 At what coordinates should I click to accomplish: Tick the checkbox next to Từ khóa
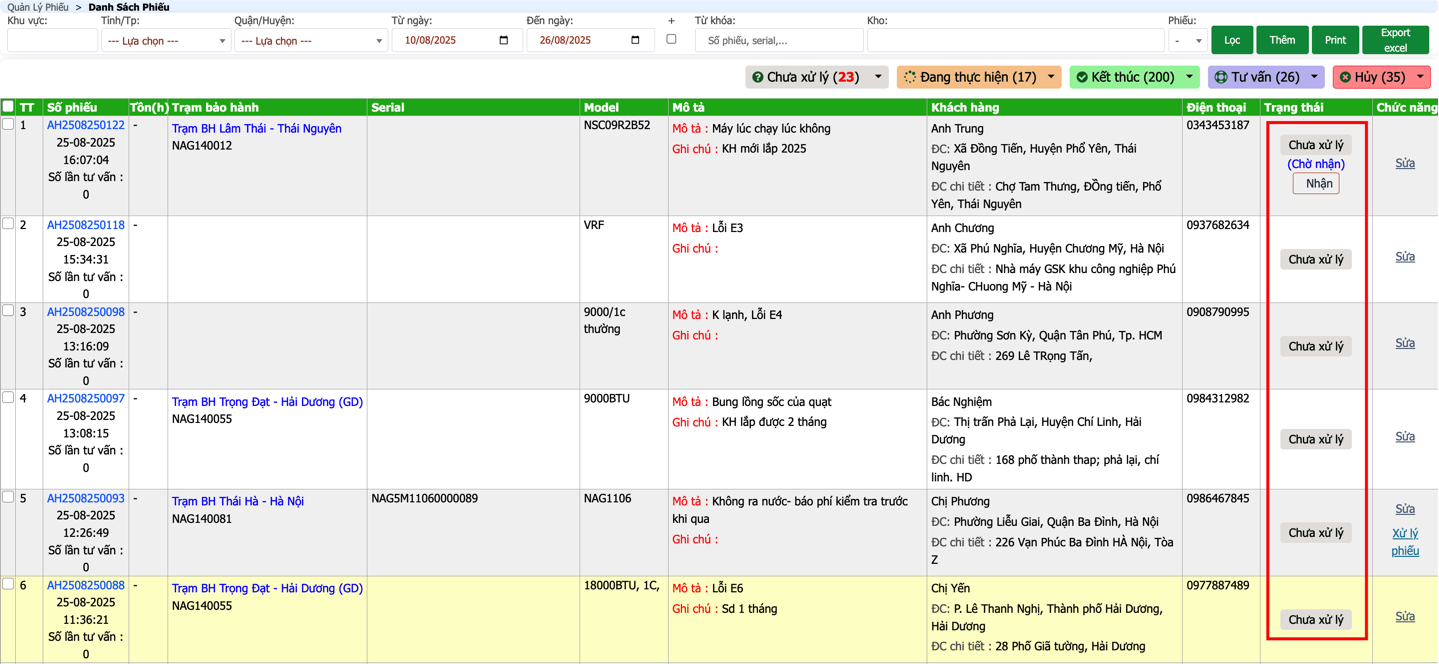[671, 40]
